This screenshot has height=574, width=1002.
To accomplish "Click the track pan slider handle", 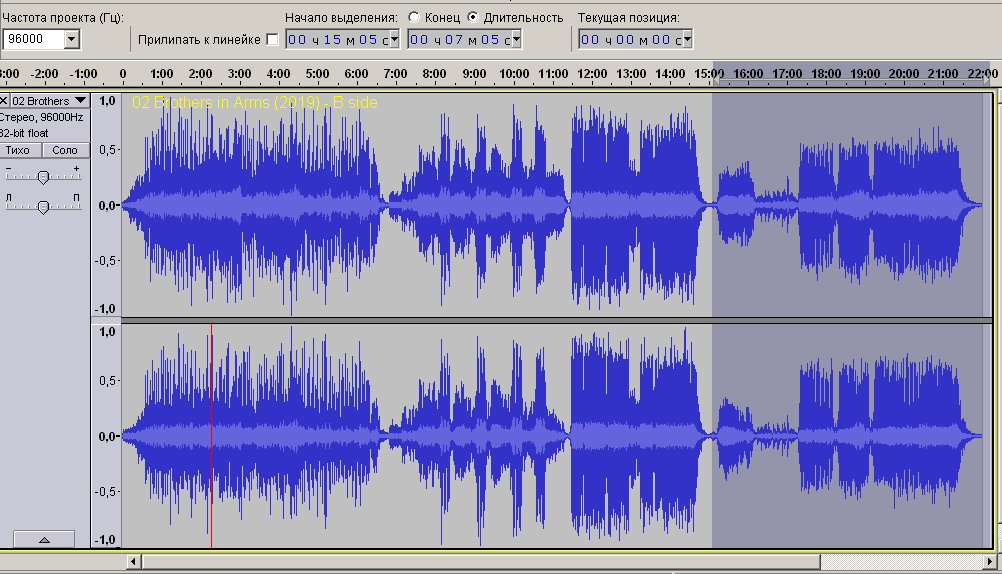I will point(43,207).
